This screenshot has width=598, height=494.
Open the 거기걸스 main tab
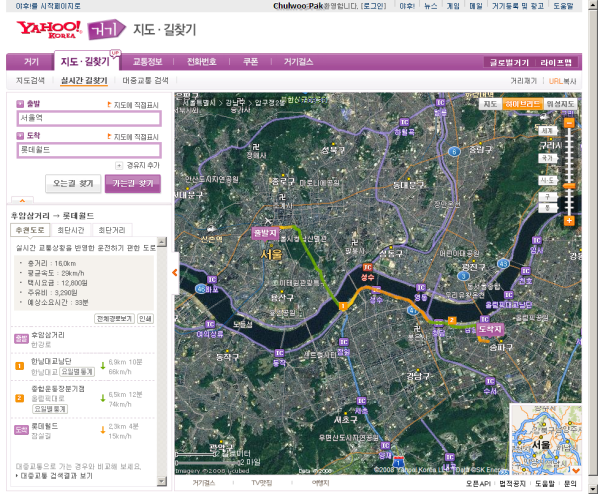pyautogui.click(x=298, y=62)
